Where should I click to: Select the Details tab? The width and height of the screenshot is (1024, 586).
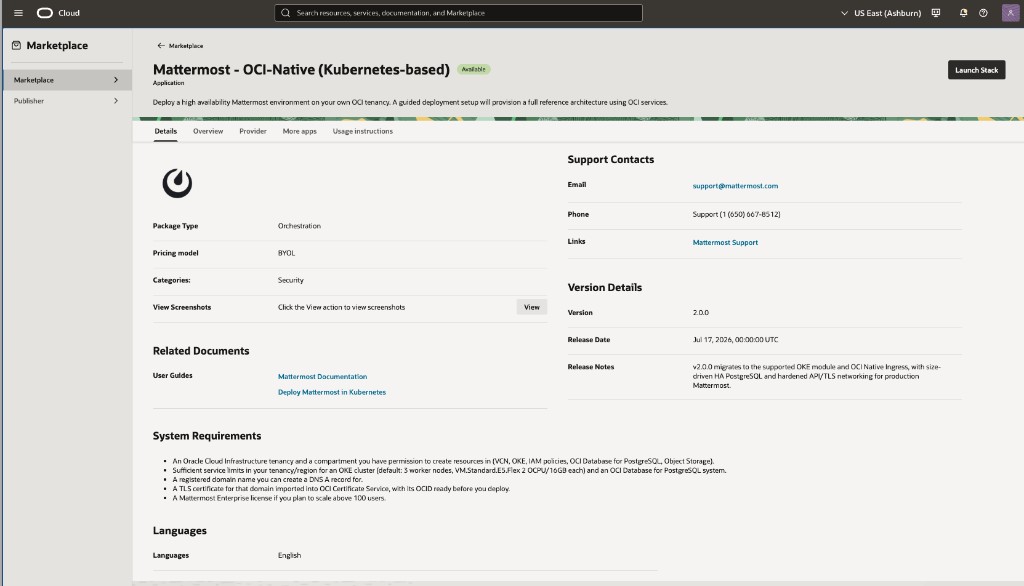pyautogui.click(x=165, y=131)
